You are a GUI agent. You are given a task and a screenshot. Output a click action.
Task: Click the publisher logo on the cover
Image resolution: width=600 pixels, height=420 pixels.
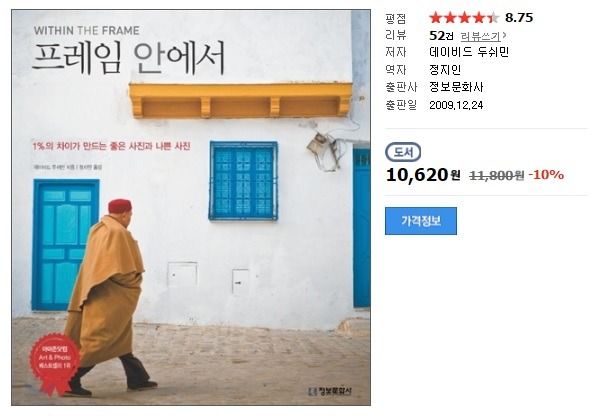click(329, 391)
